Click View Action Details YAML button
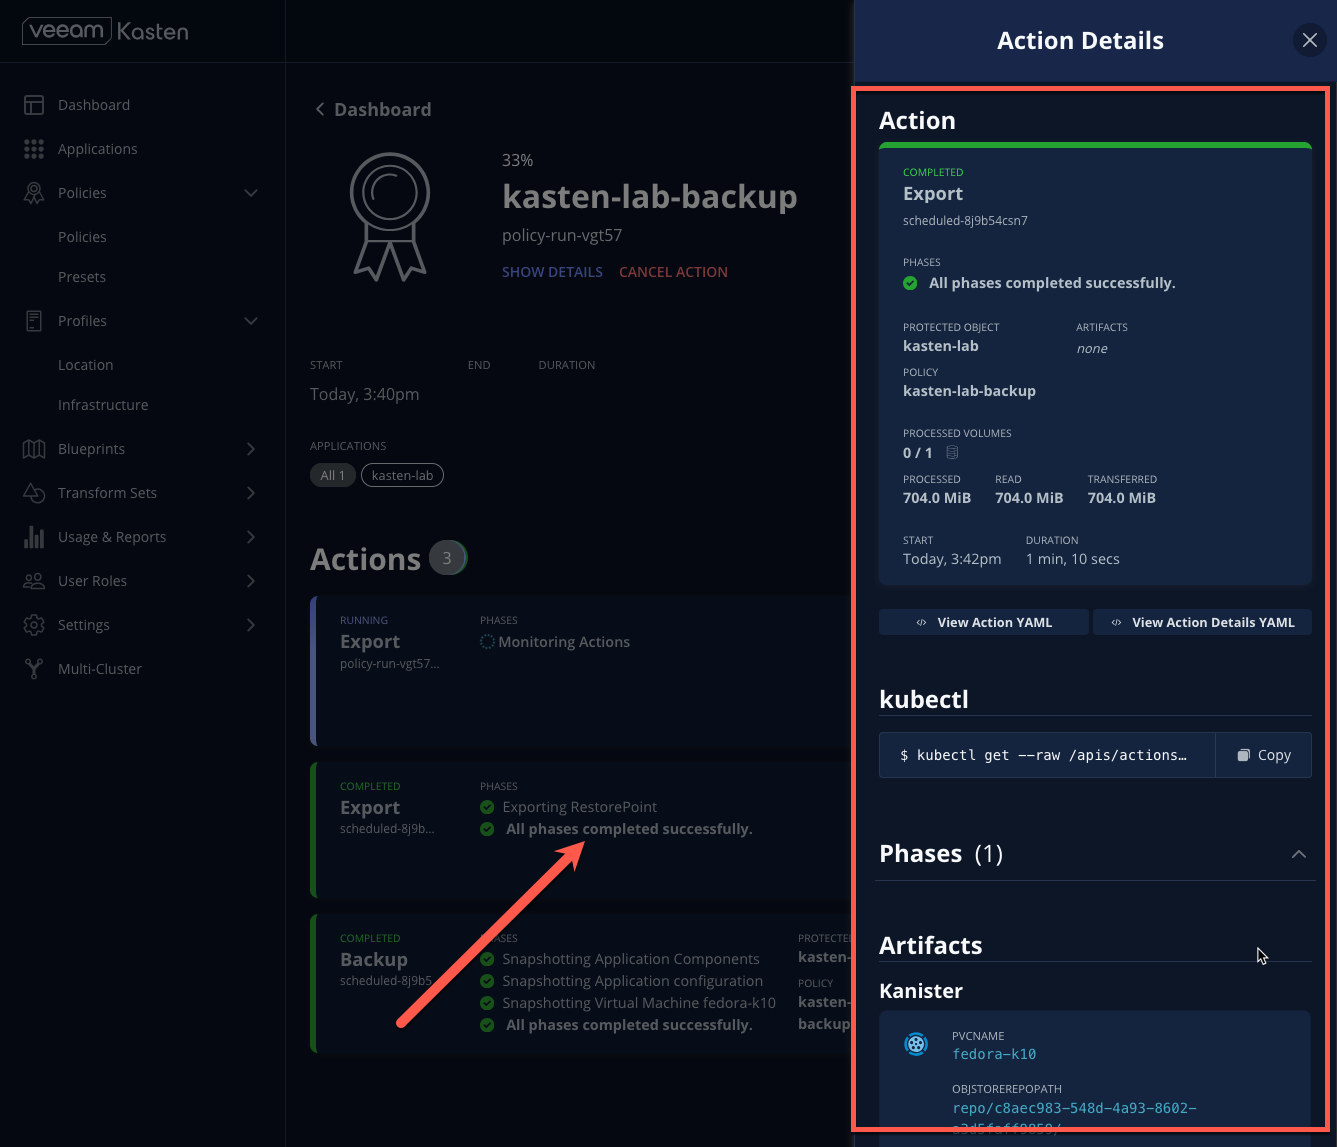The image size is (1337, 1147). pyautogui.click(x=1202, y=622)
